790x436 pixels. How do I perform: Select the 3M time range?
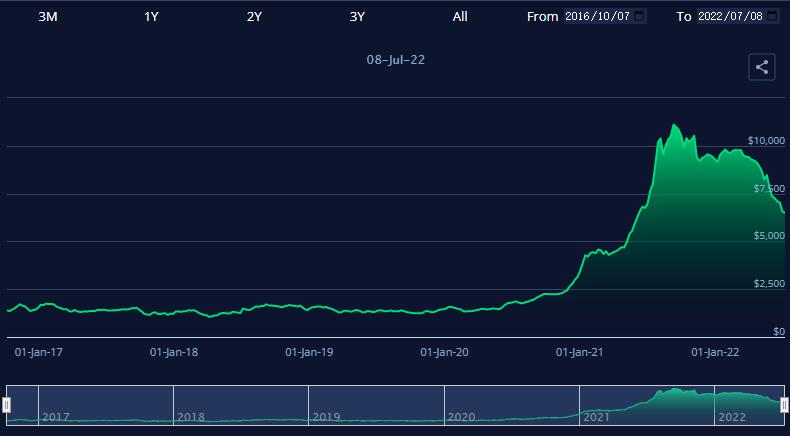47,17
